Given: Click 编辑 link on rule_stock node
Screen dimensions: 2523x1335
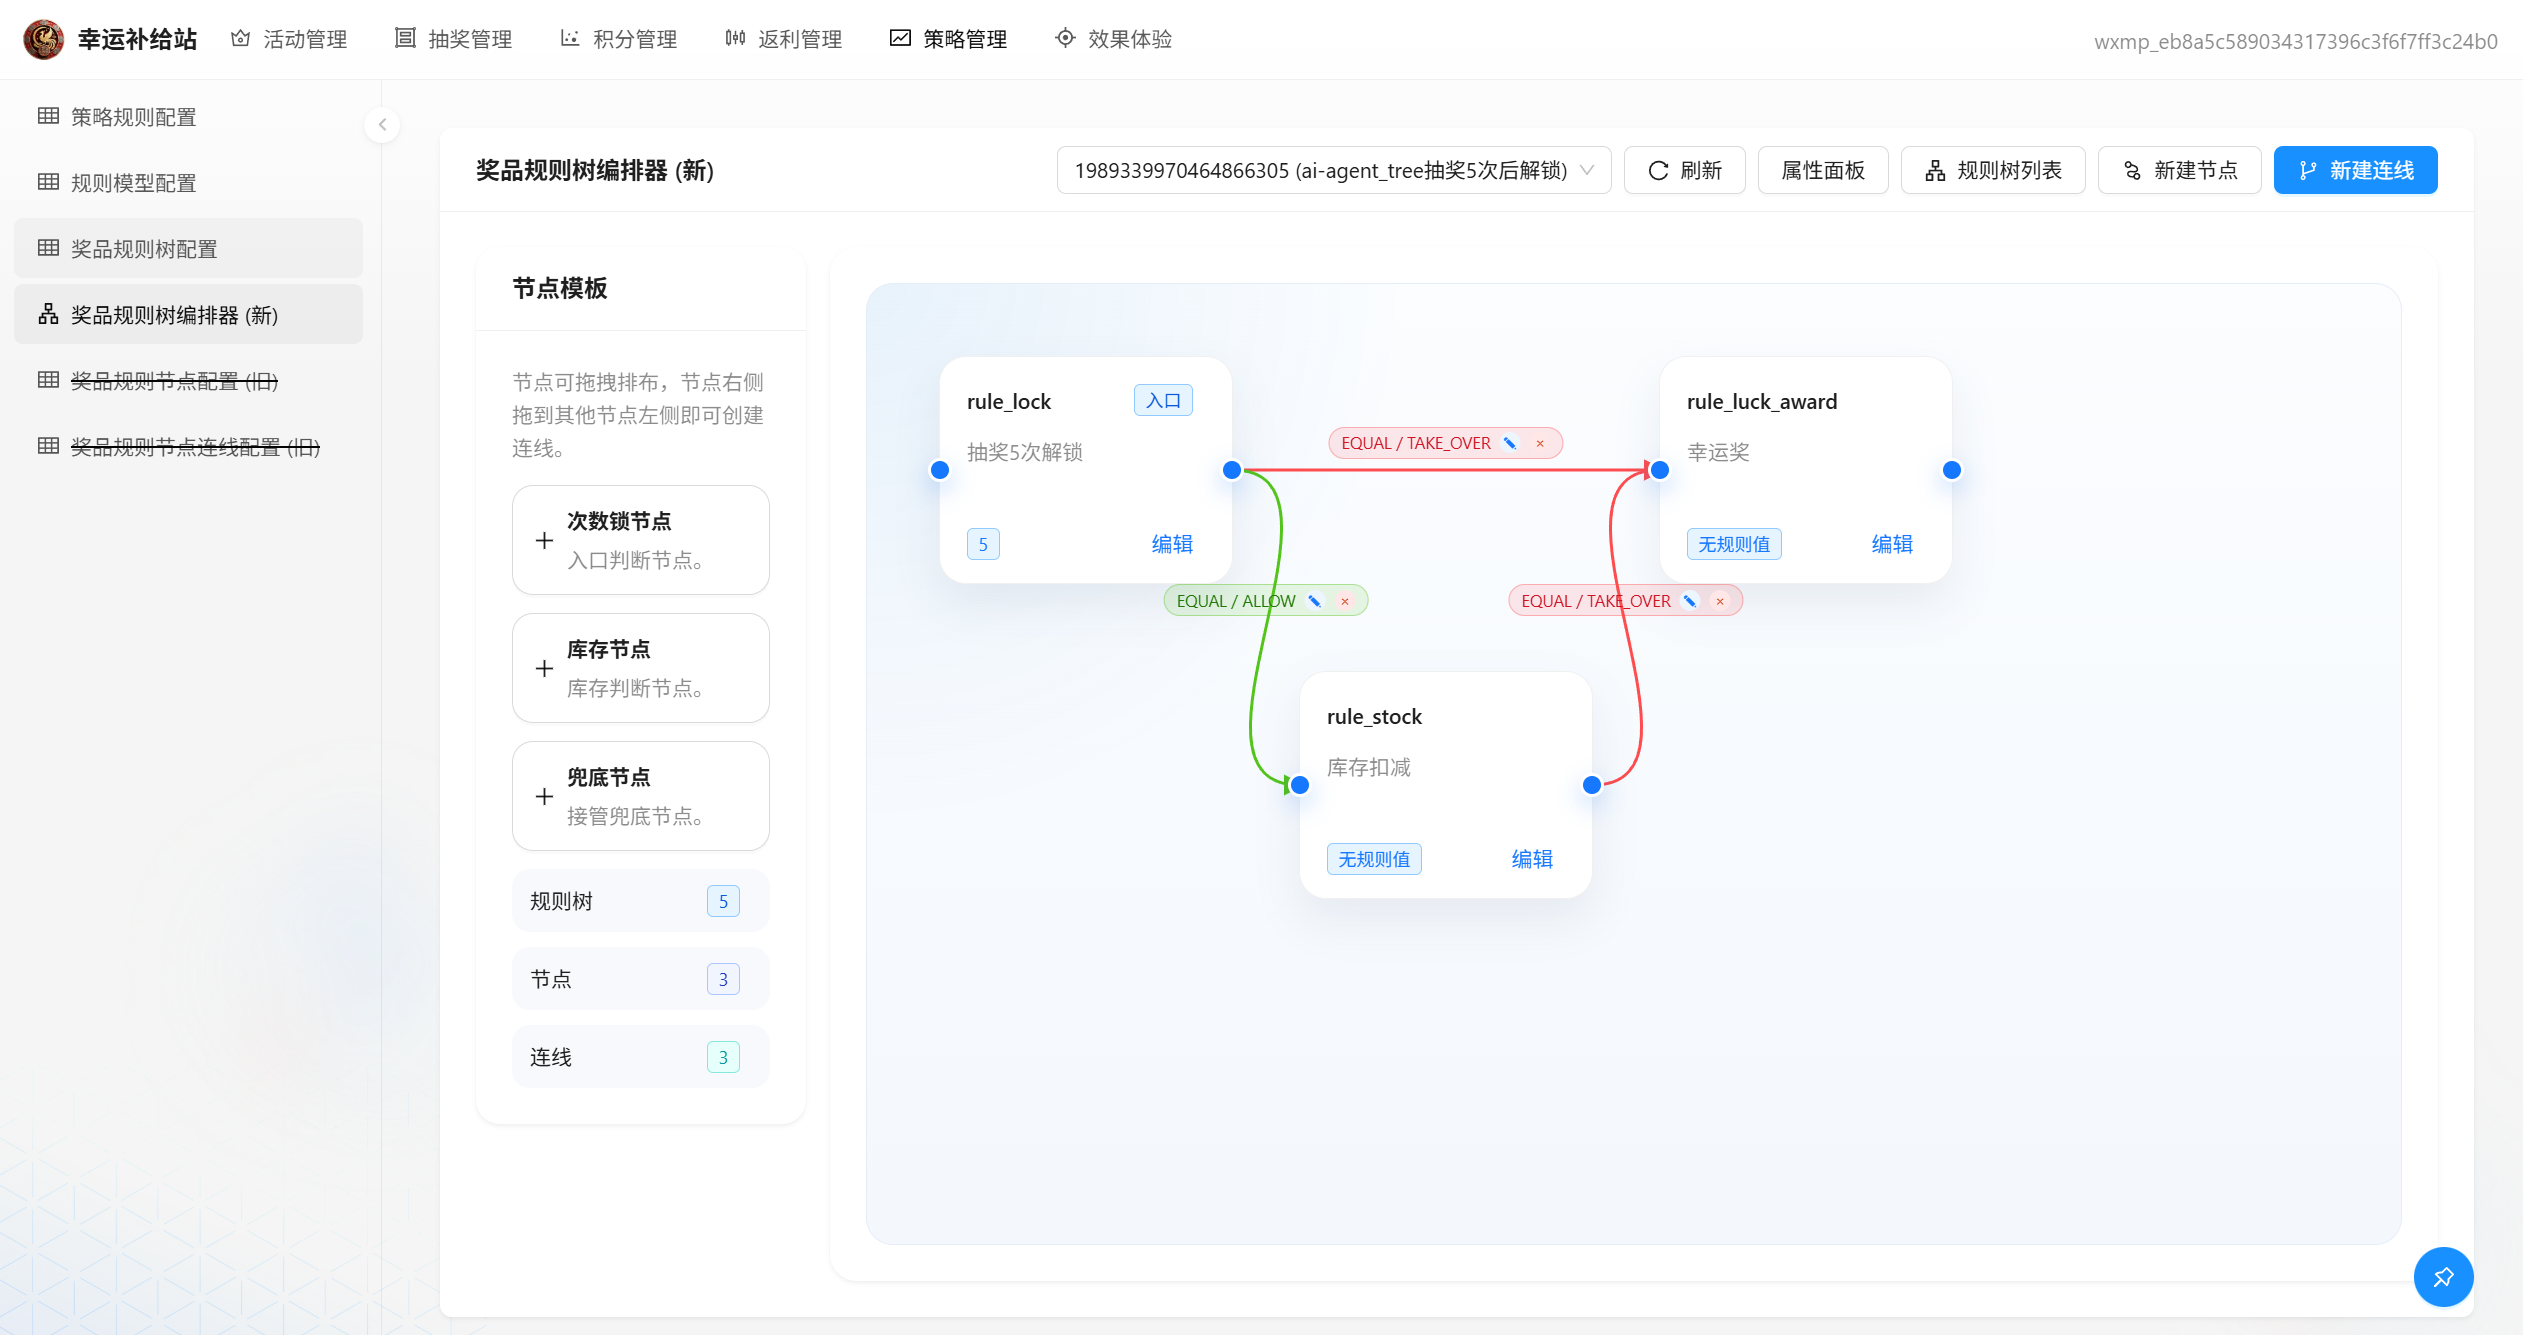Looking at the screenshot, I should click(1531, 859).
